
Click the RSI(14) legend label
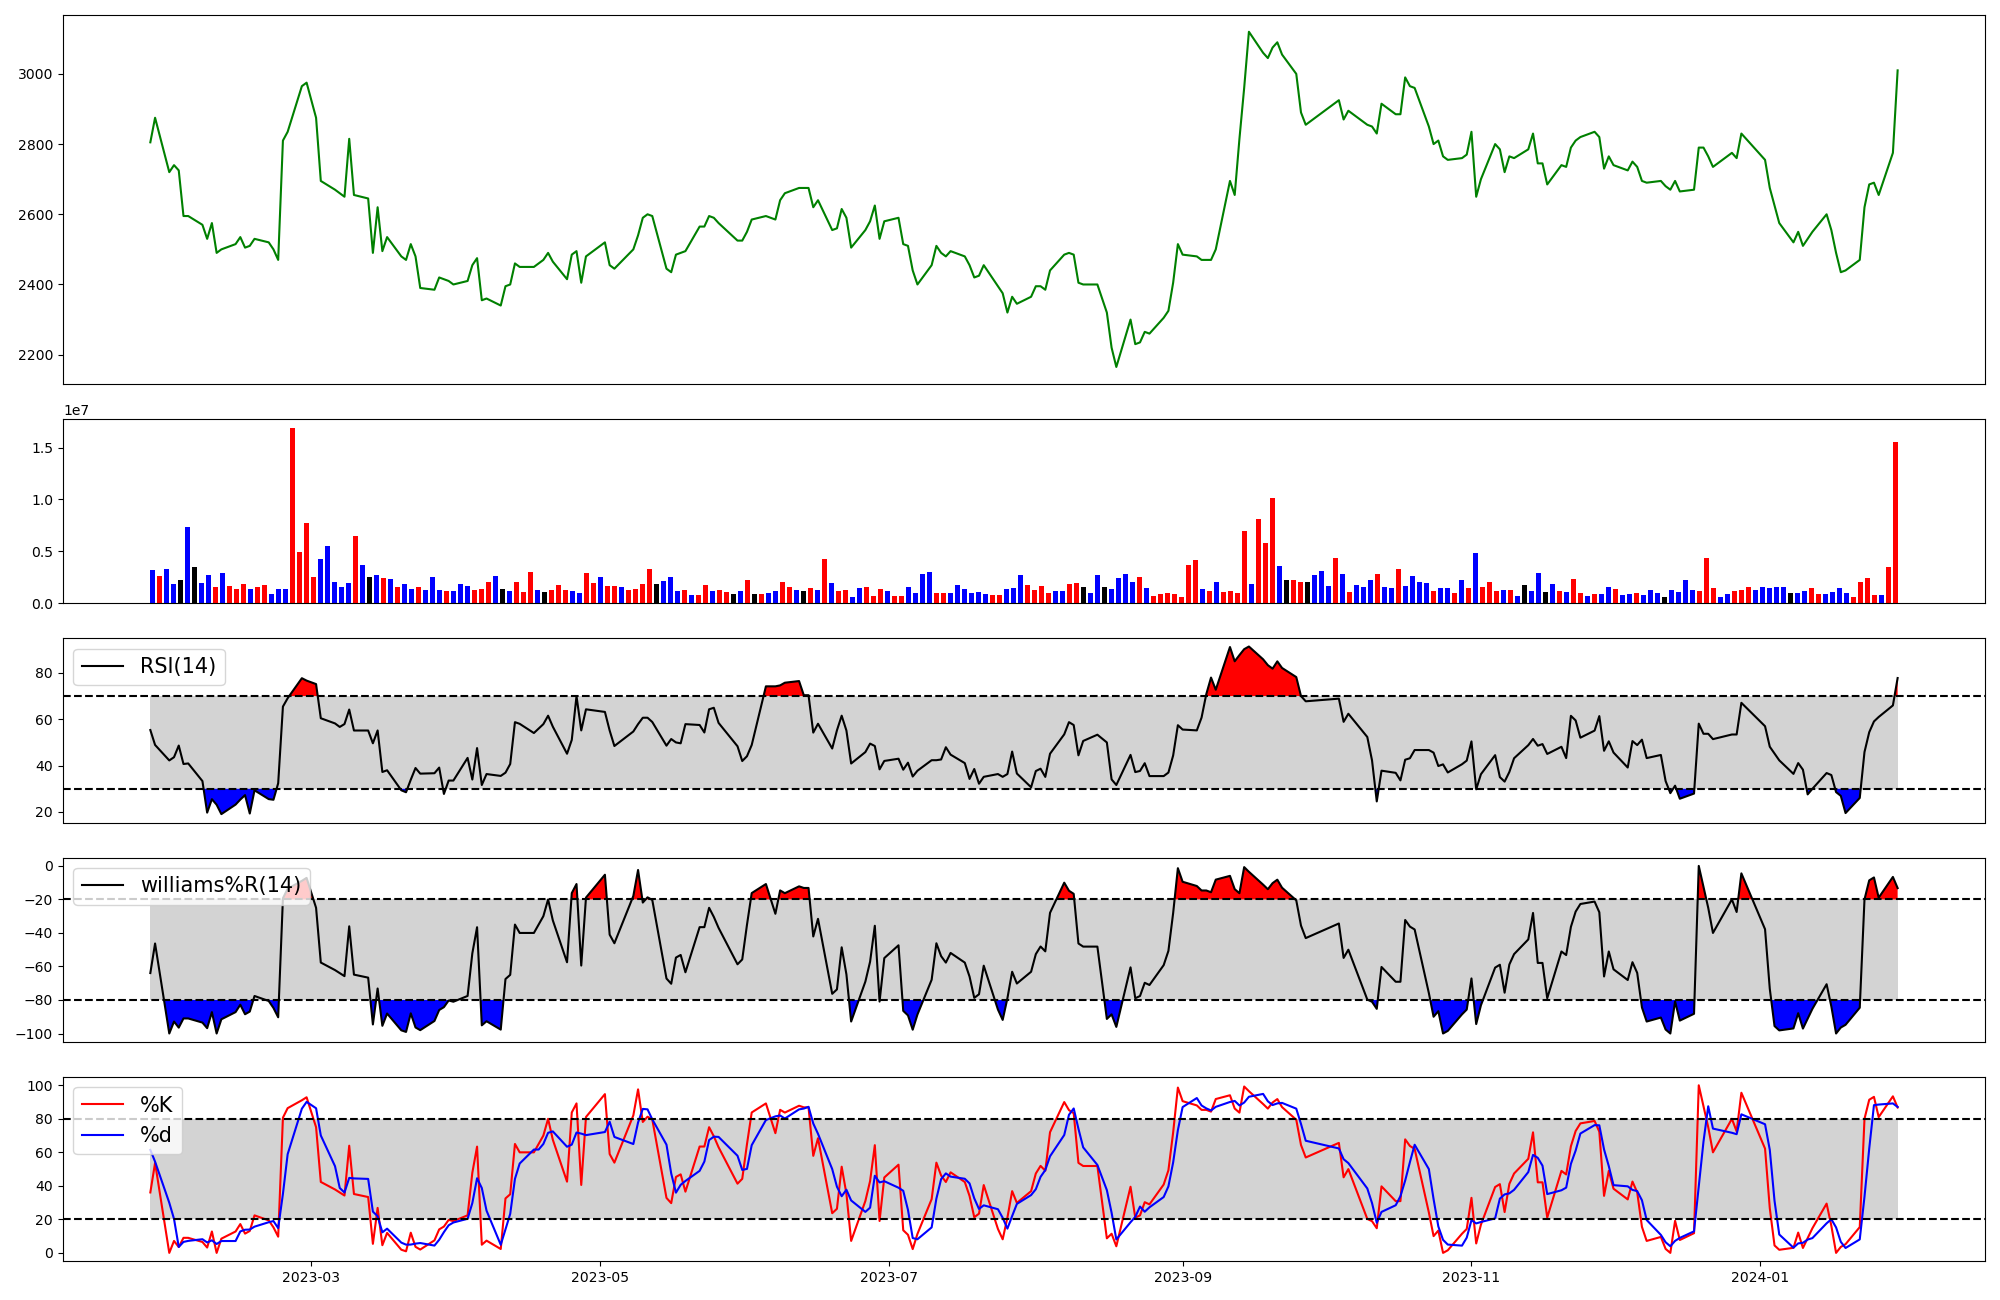[x=177, y=666]
